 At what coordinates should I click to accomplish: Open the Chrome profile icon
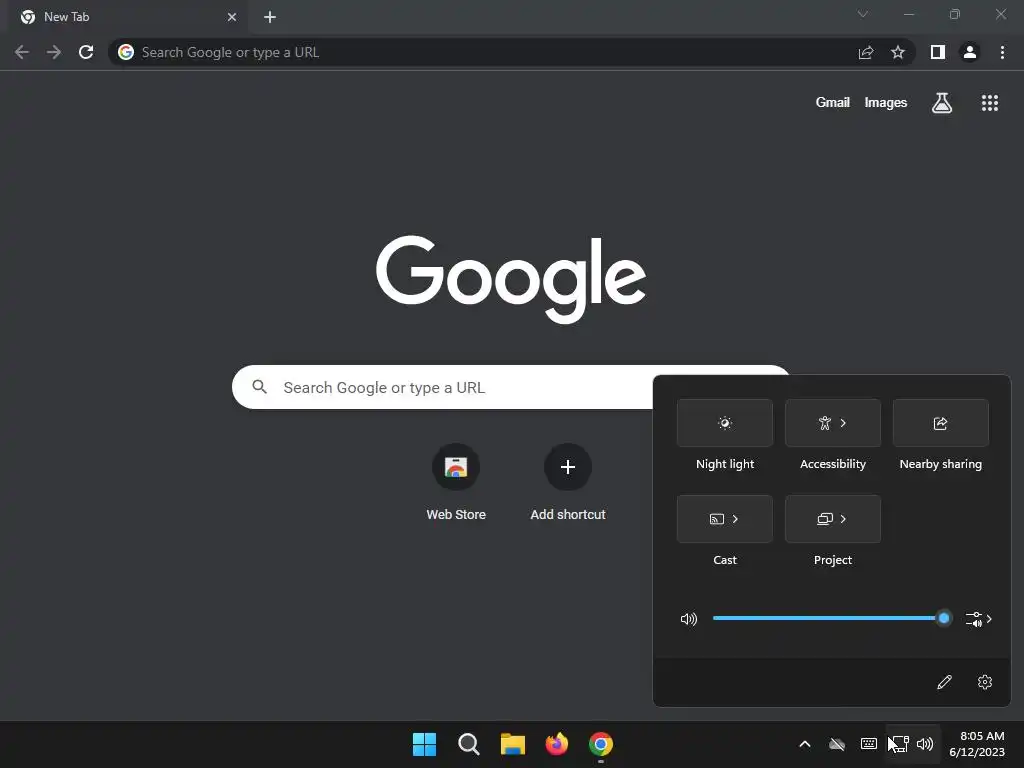(970, 52)
